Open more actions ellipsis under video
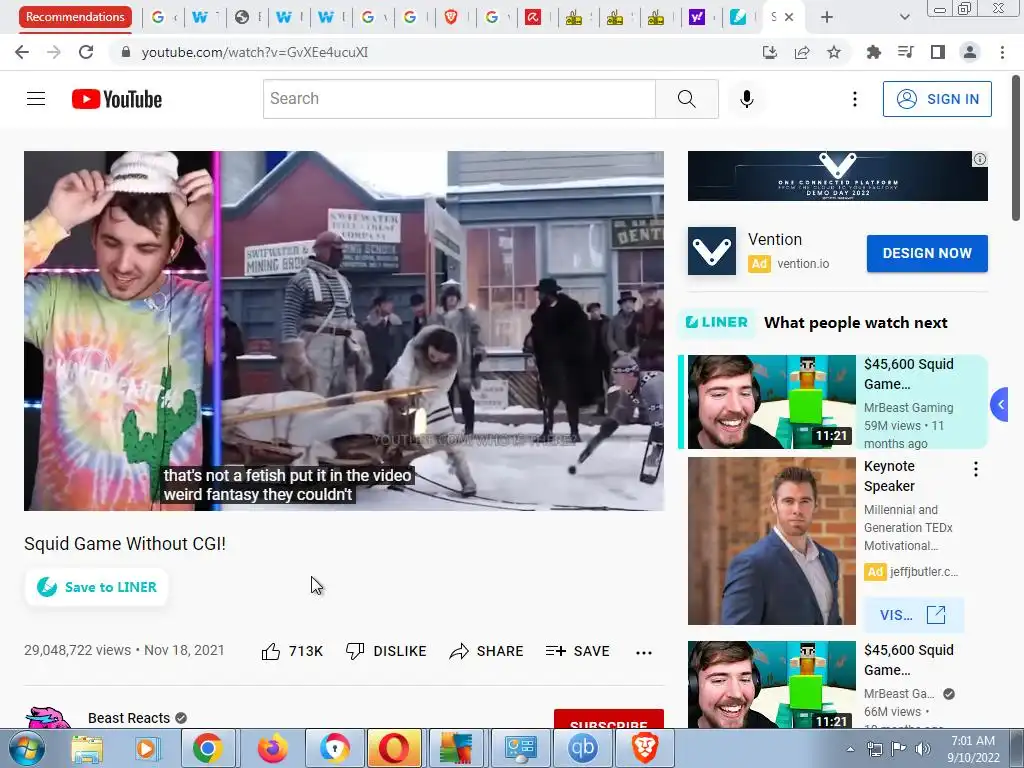 [x=644, y=652]
